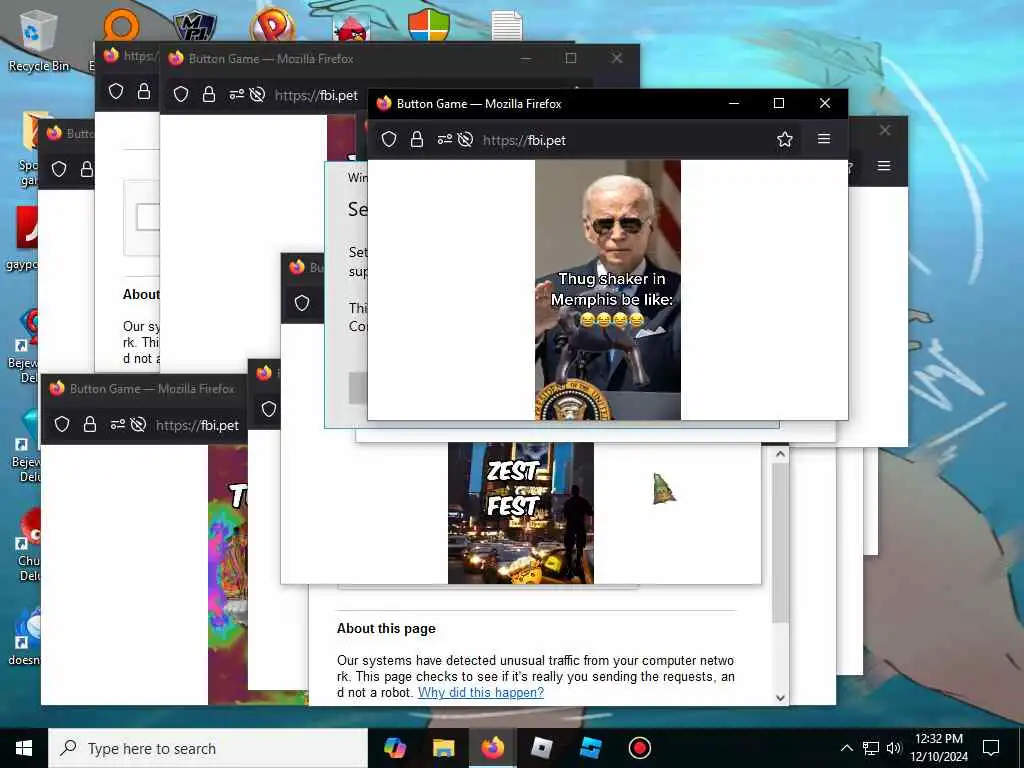
Task: Click the fbi.pet URL in the topmost dimmed Button Game window
Action: click(x=316, y=95)
